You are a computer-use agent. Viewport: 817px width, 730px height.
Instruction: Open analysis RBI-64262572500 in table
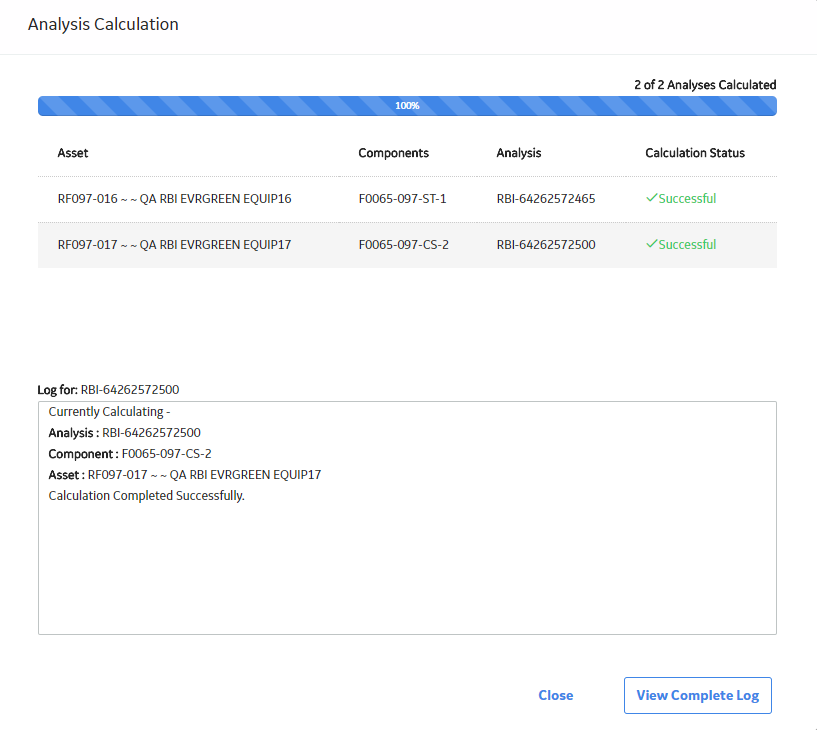click(546, 244)
